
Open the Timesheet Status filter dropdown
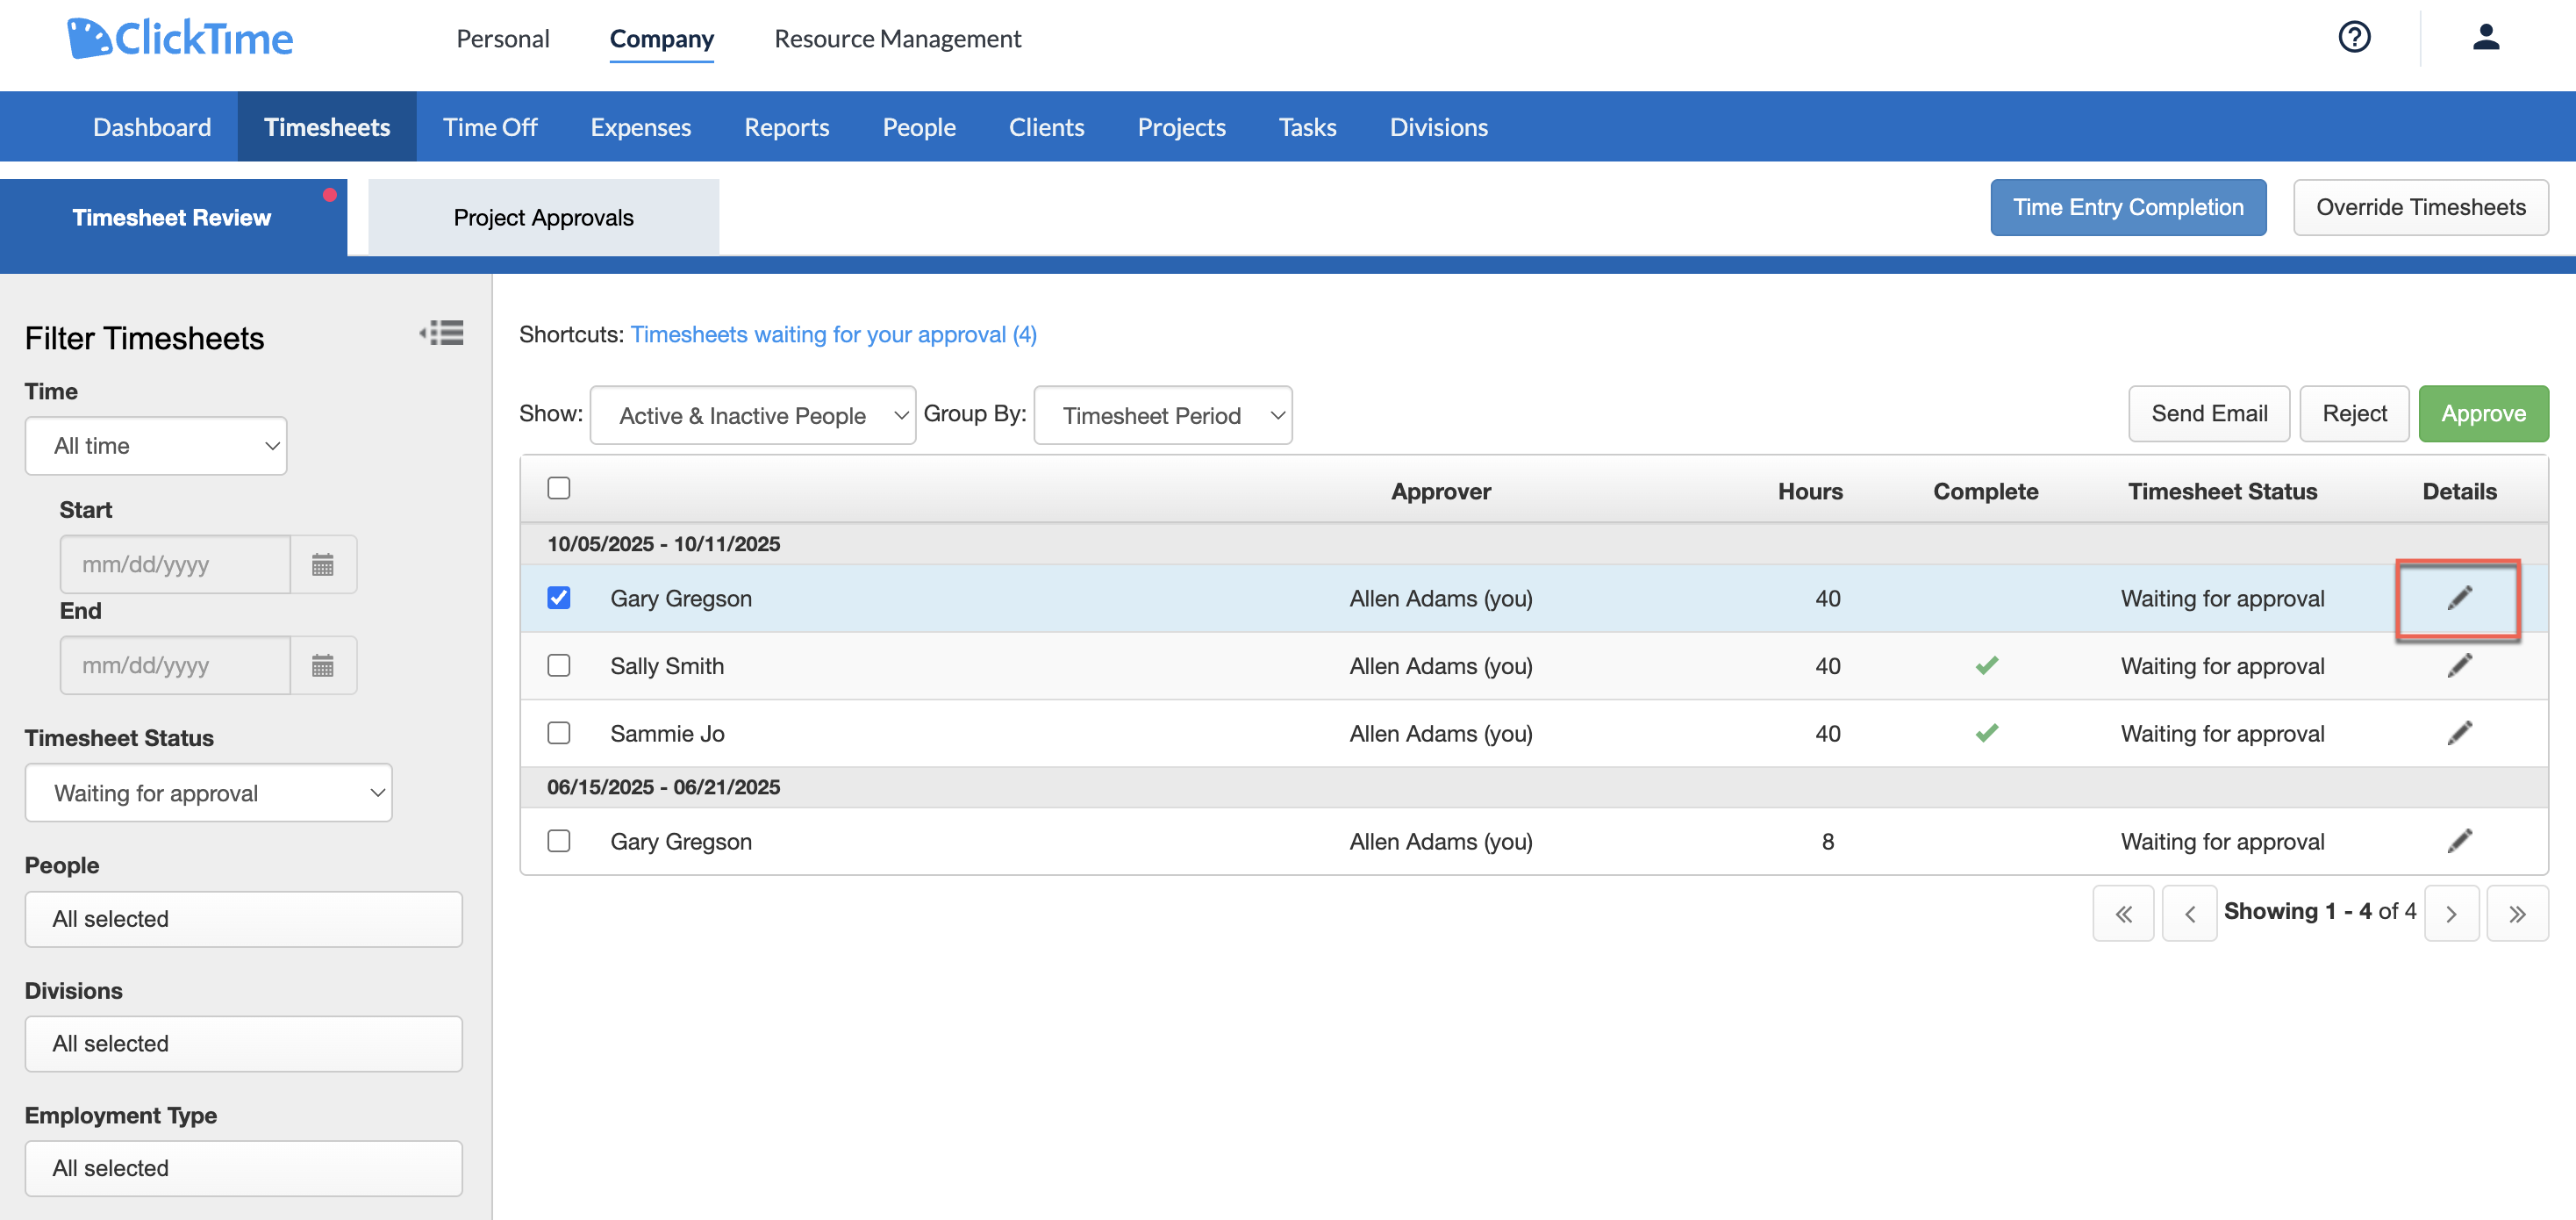(x=208, y=793)
